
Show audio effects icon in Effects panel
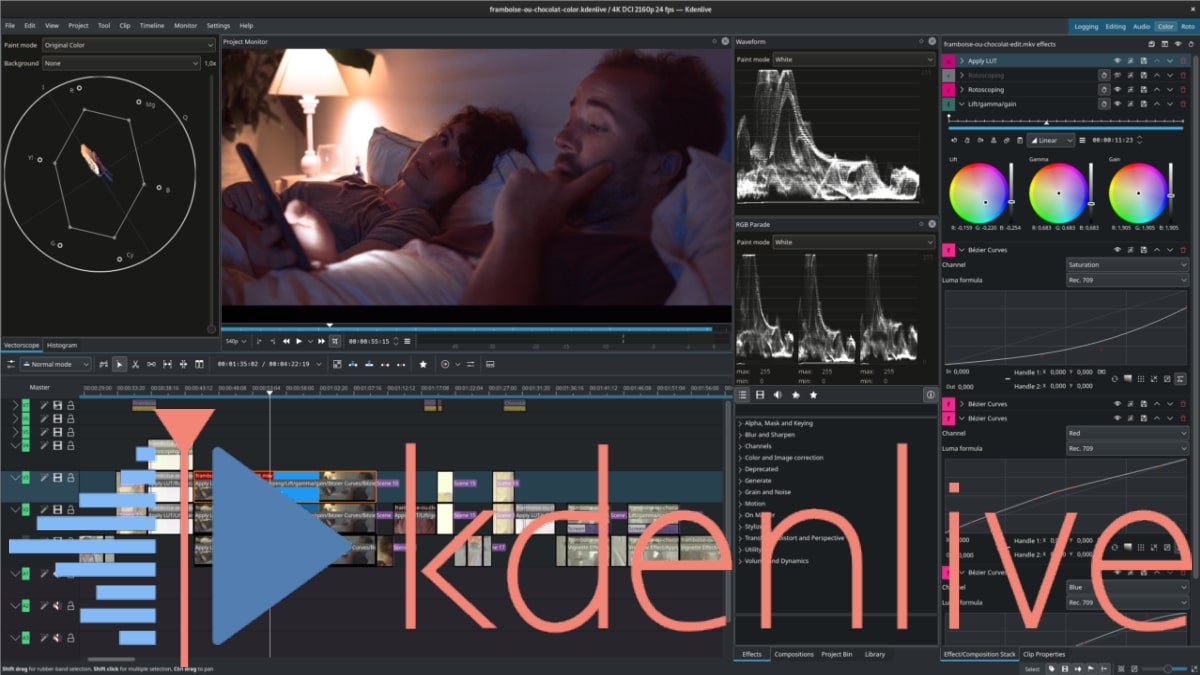[x=777, y=395]
